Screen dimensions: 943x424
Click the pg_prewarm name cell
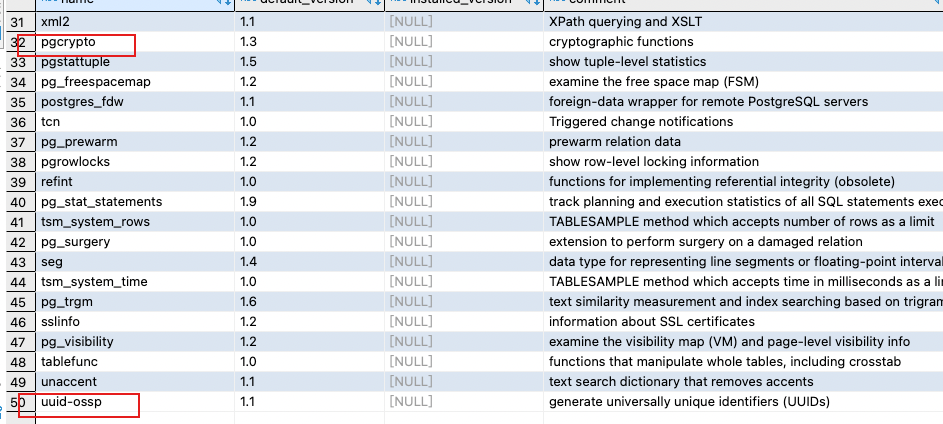pos(79,142)
